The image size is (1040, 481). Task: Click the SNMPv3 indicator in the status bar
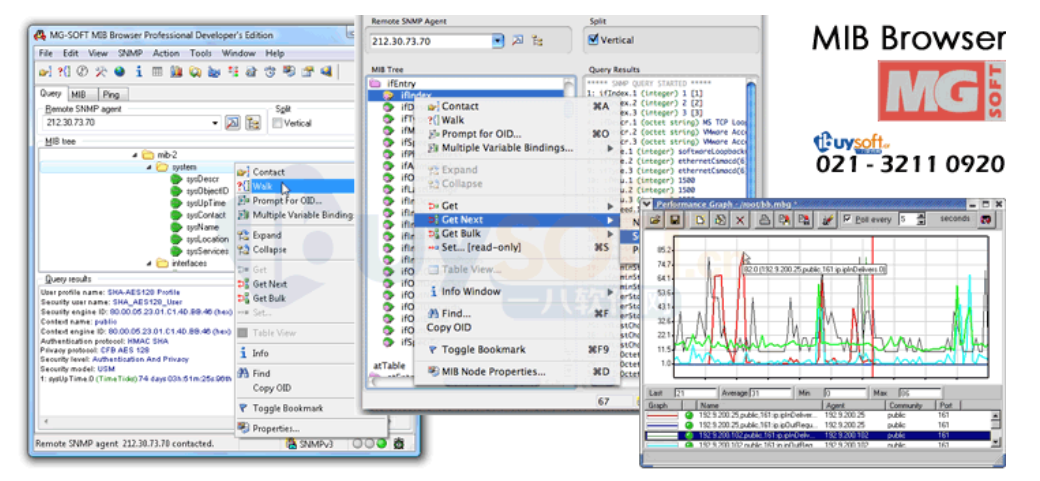tap(312, 443)
